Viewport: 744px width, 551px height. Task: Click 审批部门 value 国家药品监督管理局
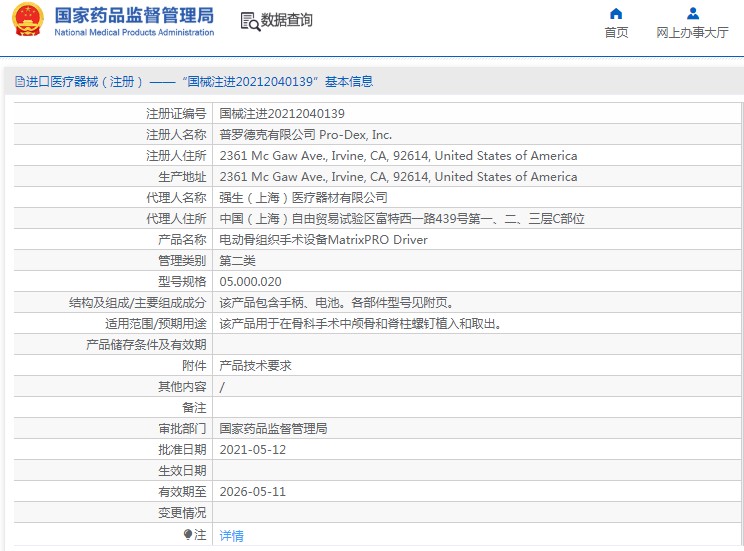[273, 429]
